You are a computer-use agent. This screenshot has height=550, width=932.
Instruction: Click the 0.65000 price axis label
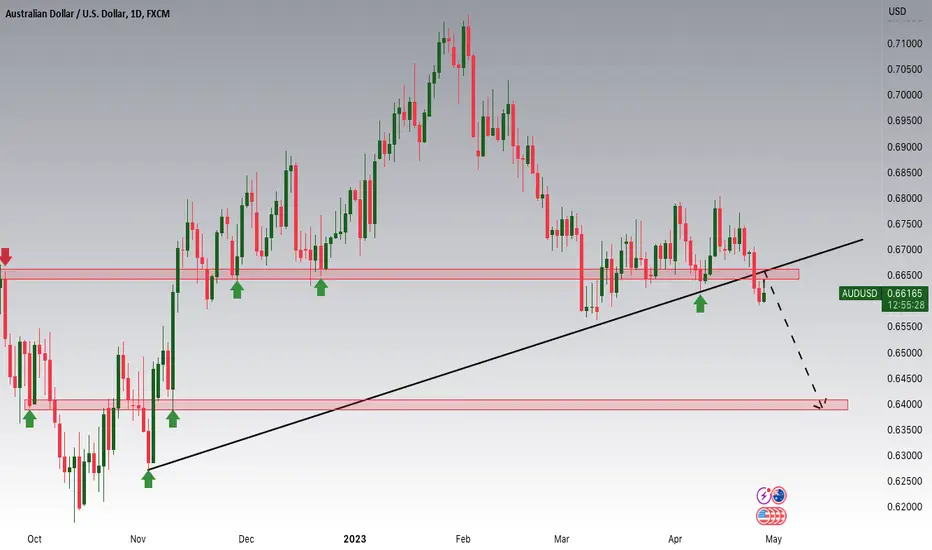[905, 353]
